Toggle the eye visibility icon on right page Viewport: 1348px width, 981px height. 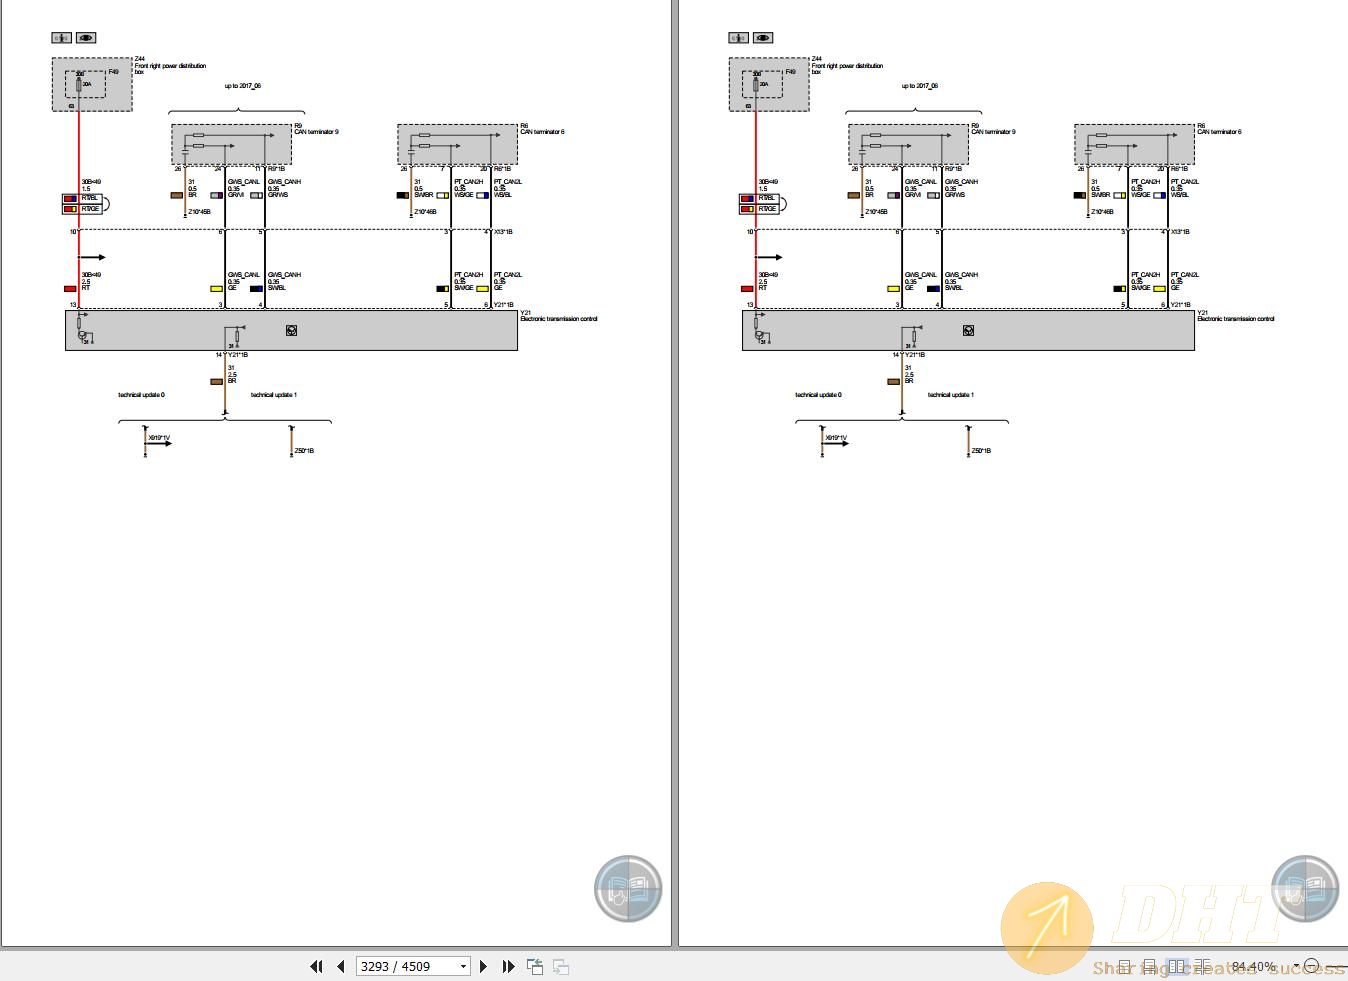click(763, 38)
